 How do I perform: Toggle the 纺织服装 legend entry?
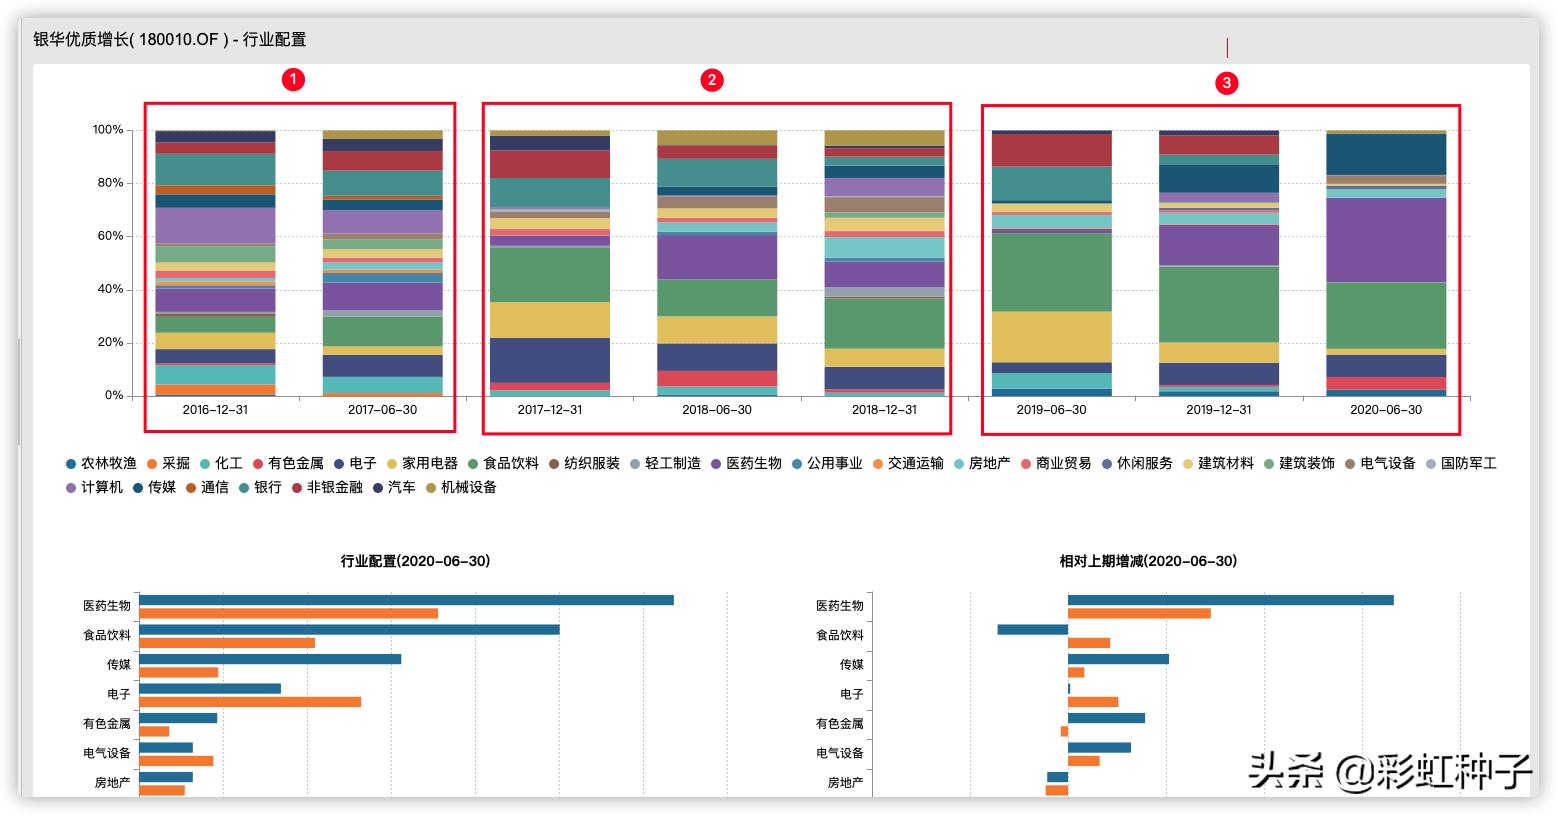pyautogui.click(x=584, y=464)
